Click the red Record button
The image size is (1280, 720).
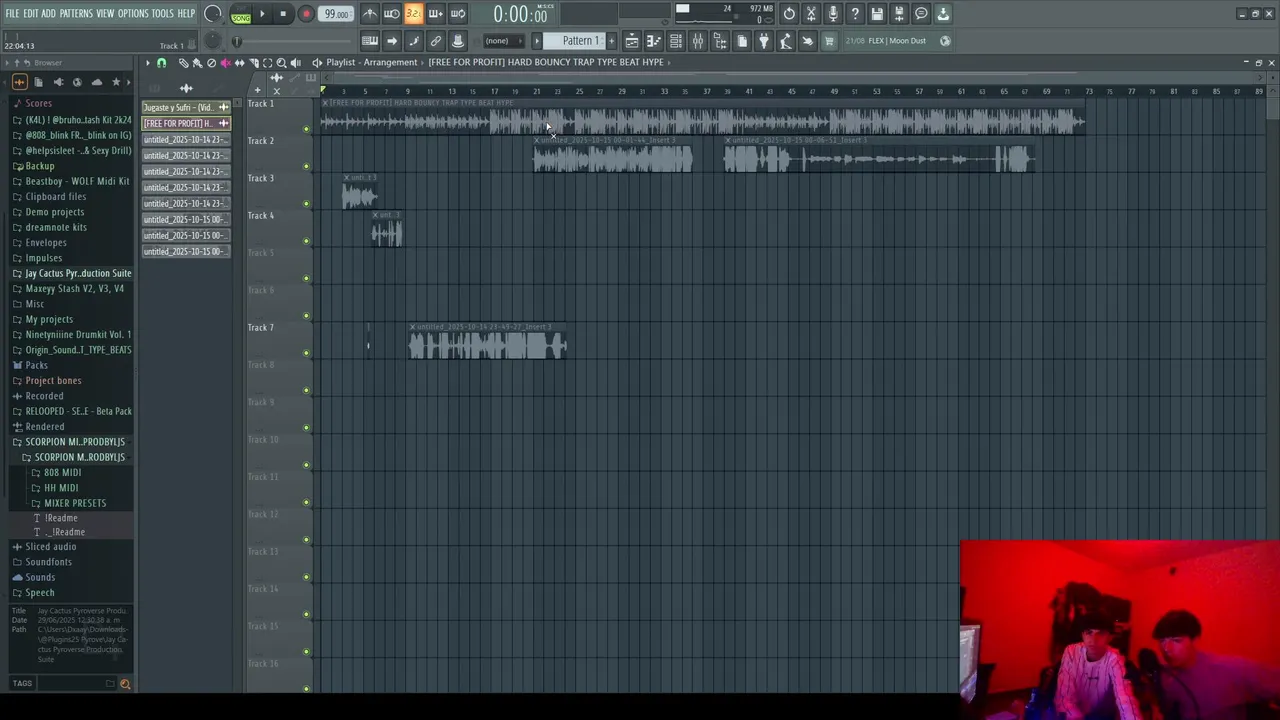tap(306, 14)
